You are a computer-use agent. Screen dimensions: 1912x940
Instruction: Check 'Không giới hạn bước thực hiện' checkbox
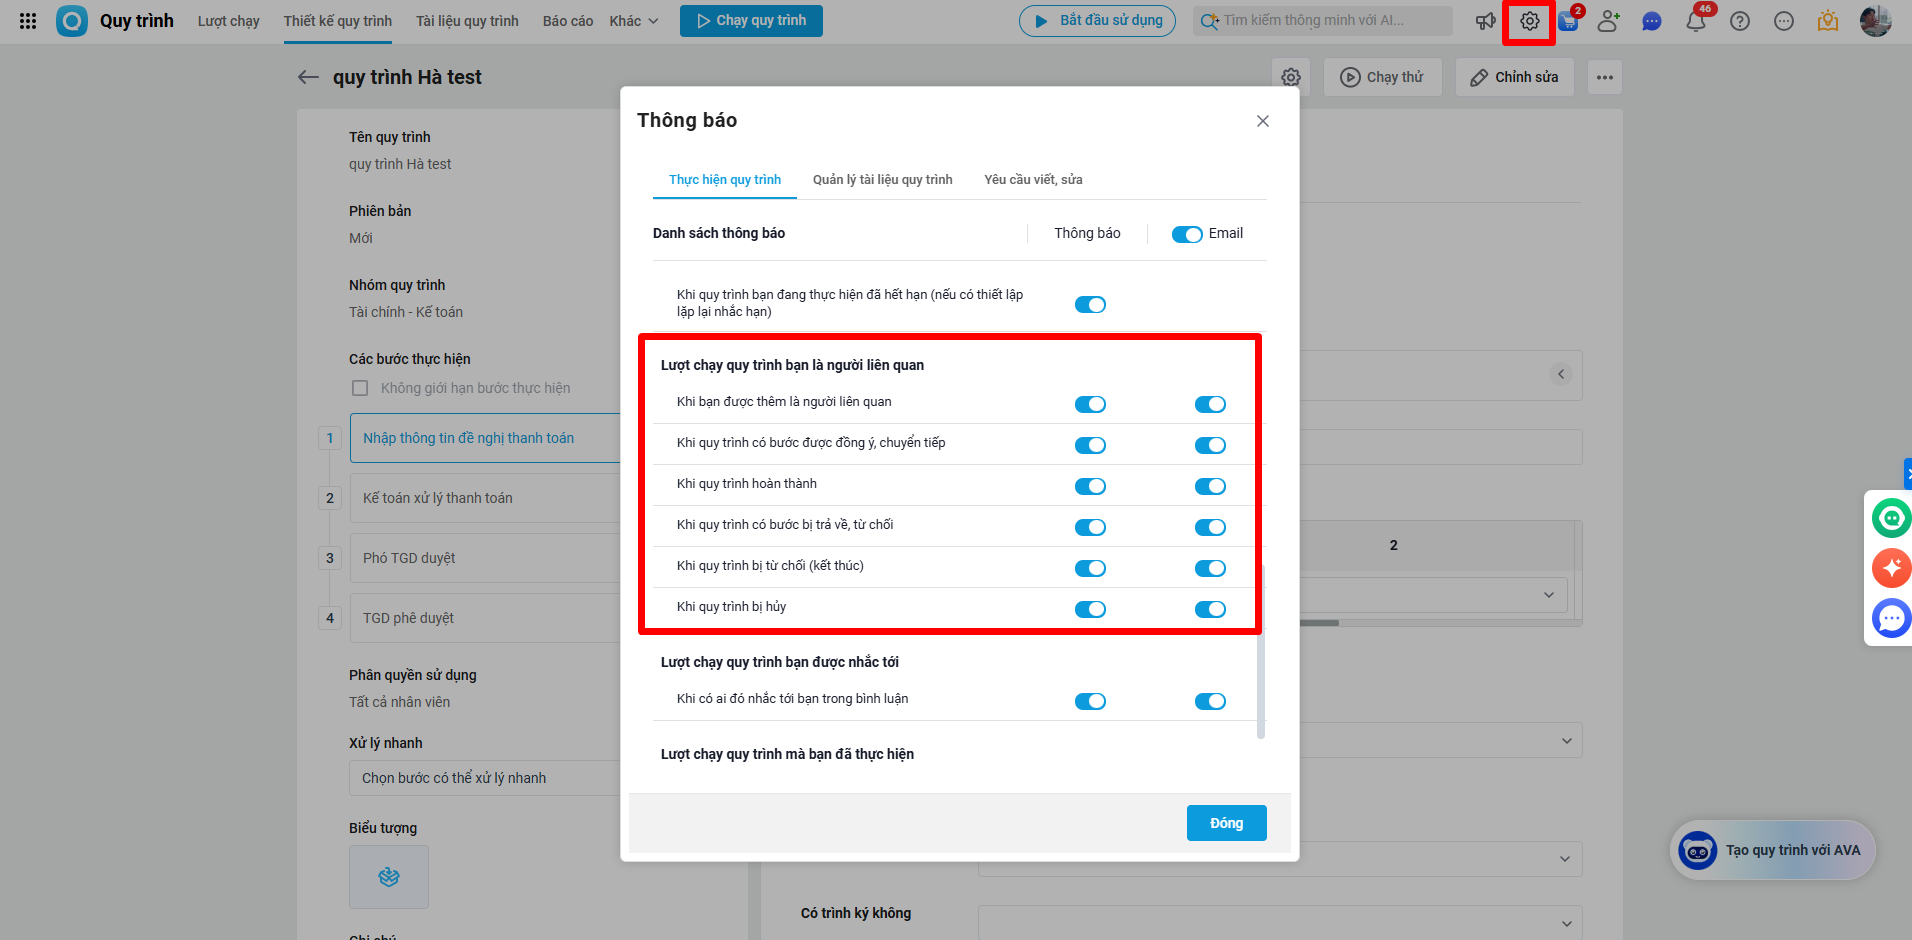point(360,388)
